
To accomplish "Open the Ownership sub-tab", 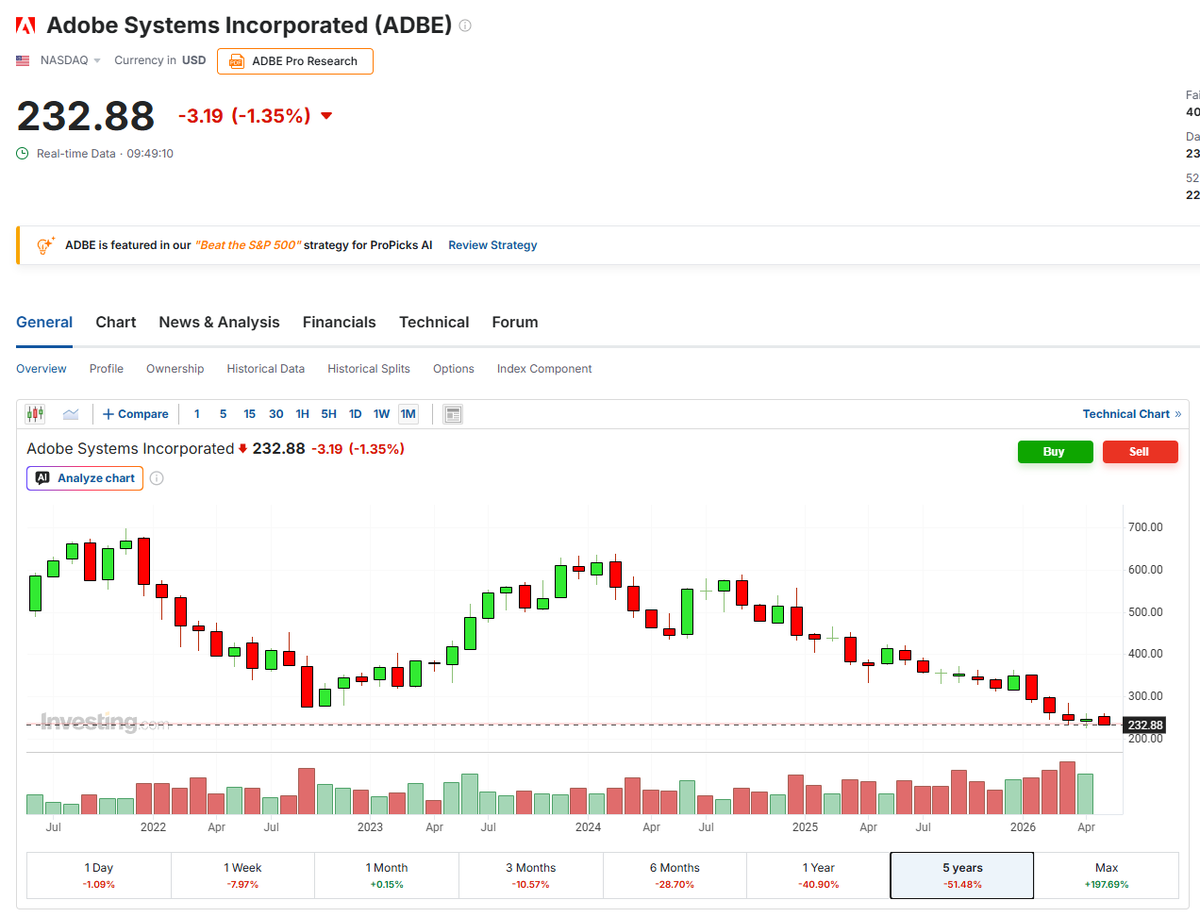I will click(175, 369).
